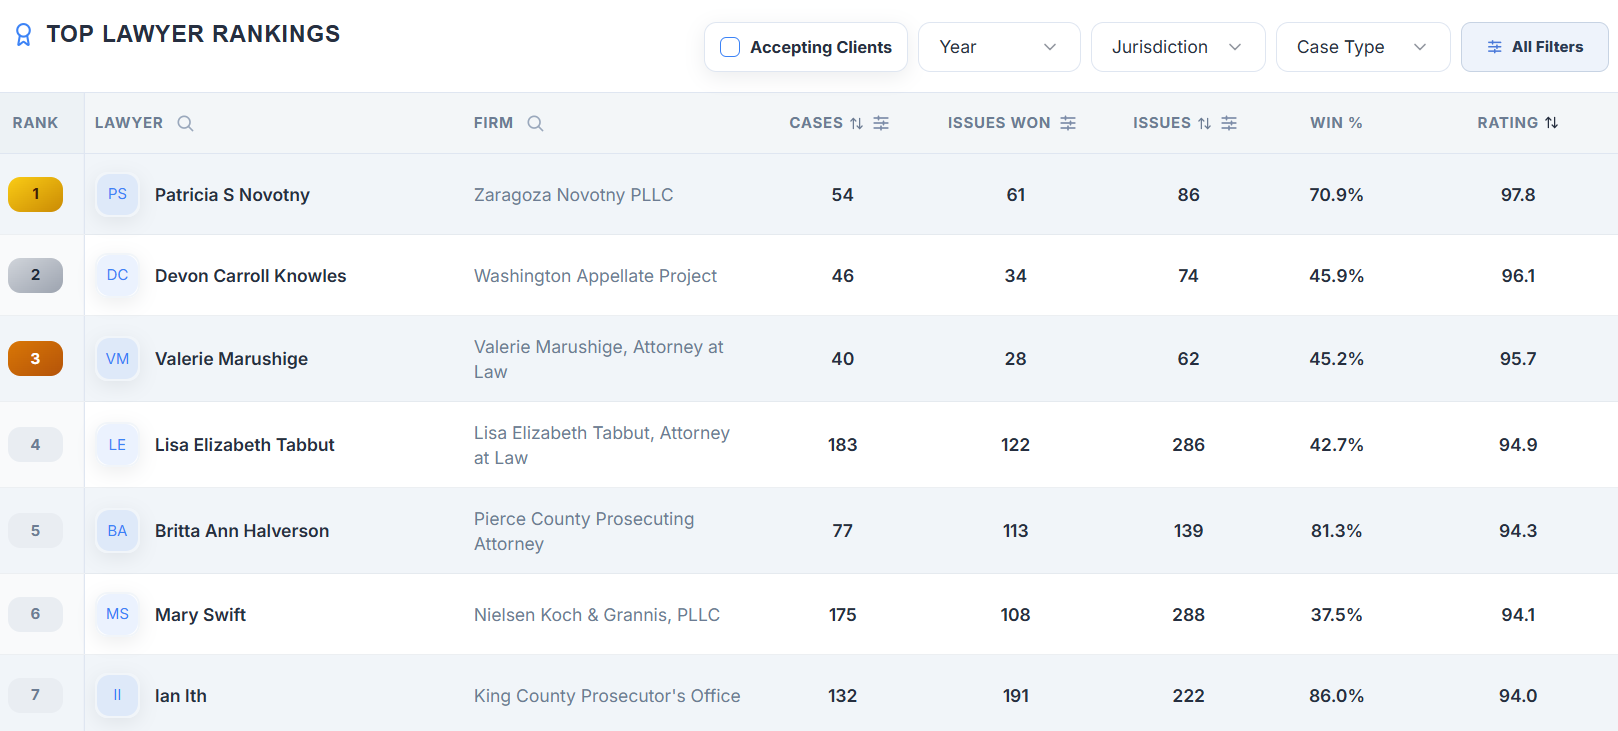
Task: Open the search icon next to Firm column
Action: 535,123
